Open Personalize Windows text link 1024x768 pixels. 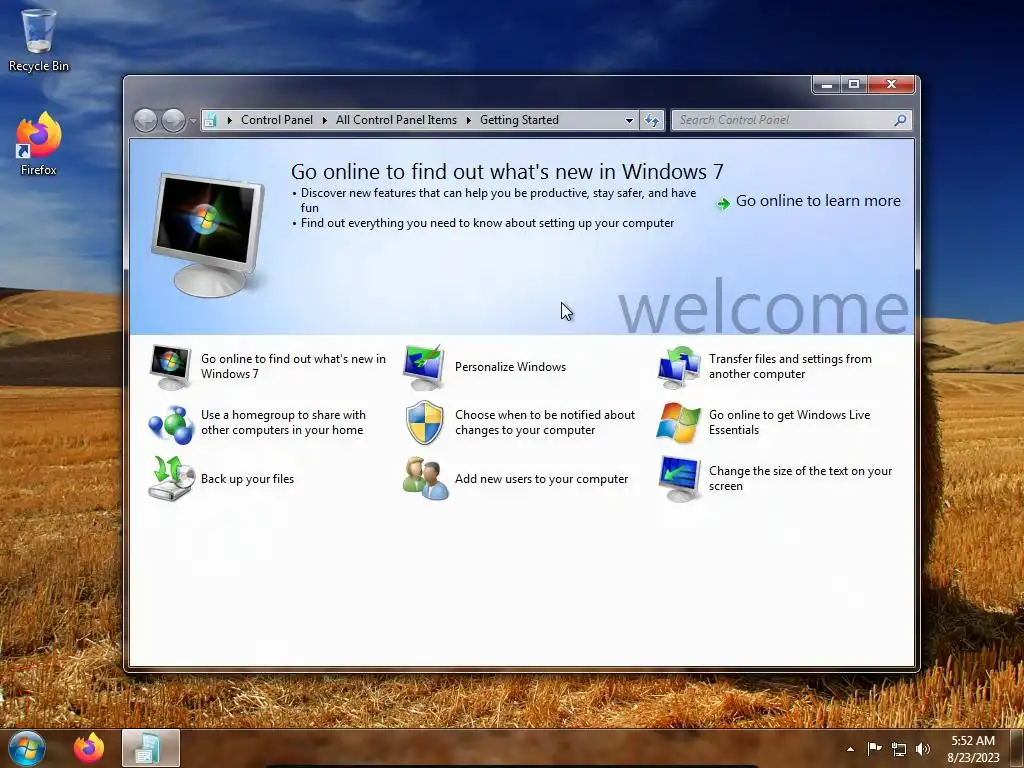pyautogui.click(x=510, y=367)
